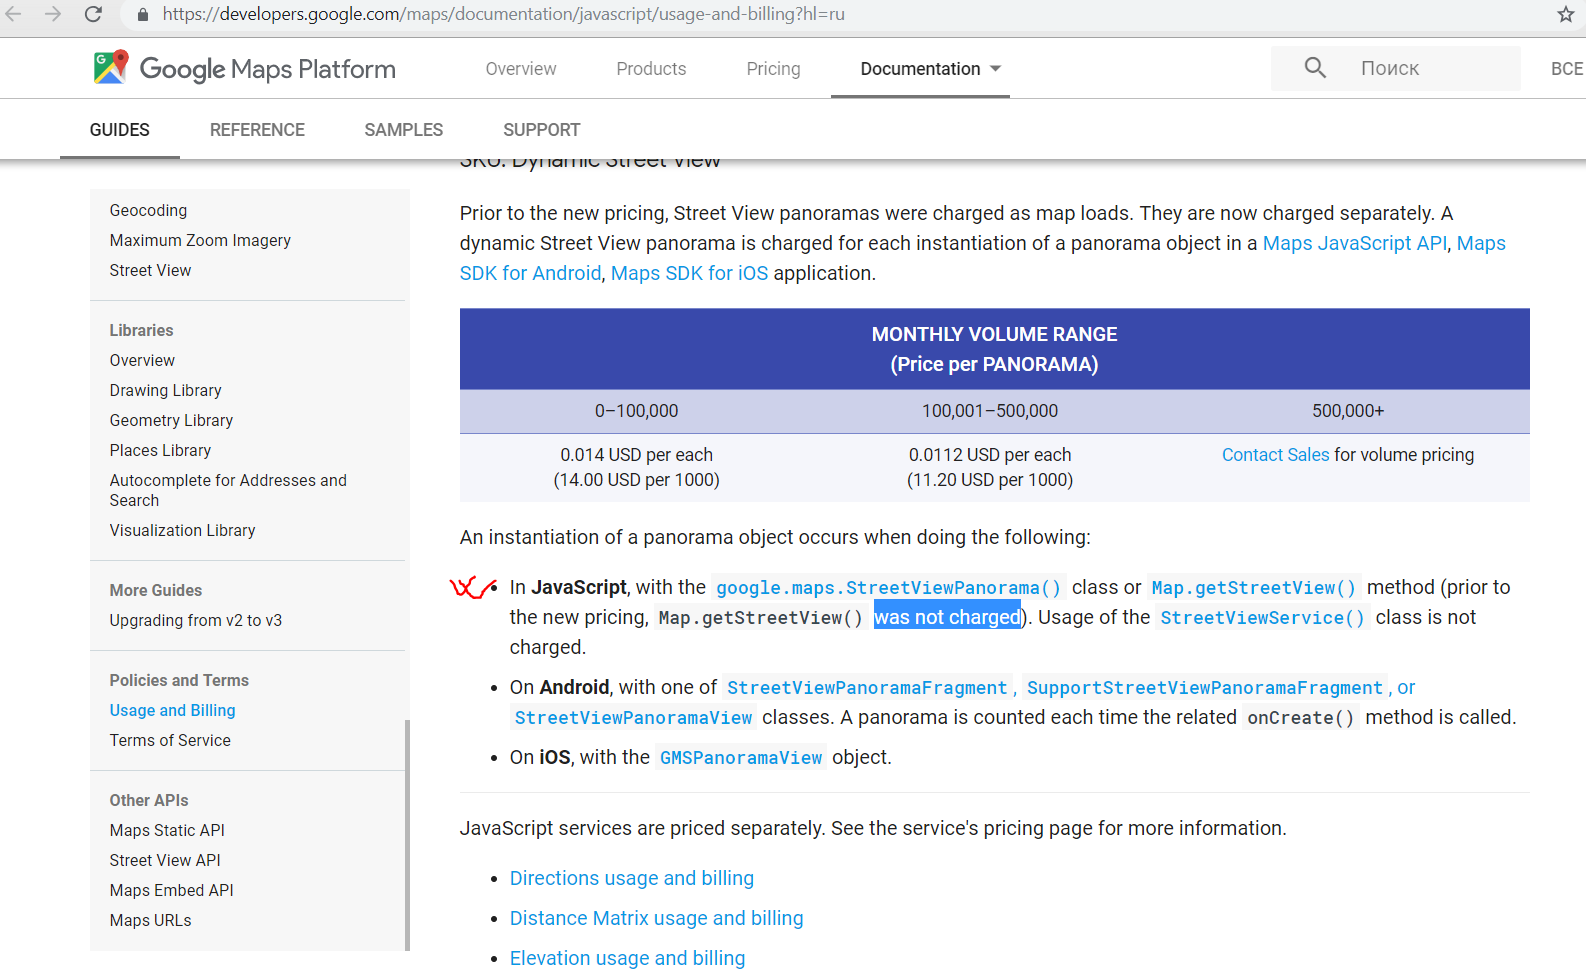Open Contact Sales link in pricing table
Viewport: 1586px width, 976px height.
[1275, 455]
